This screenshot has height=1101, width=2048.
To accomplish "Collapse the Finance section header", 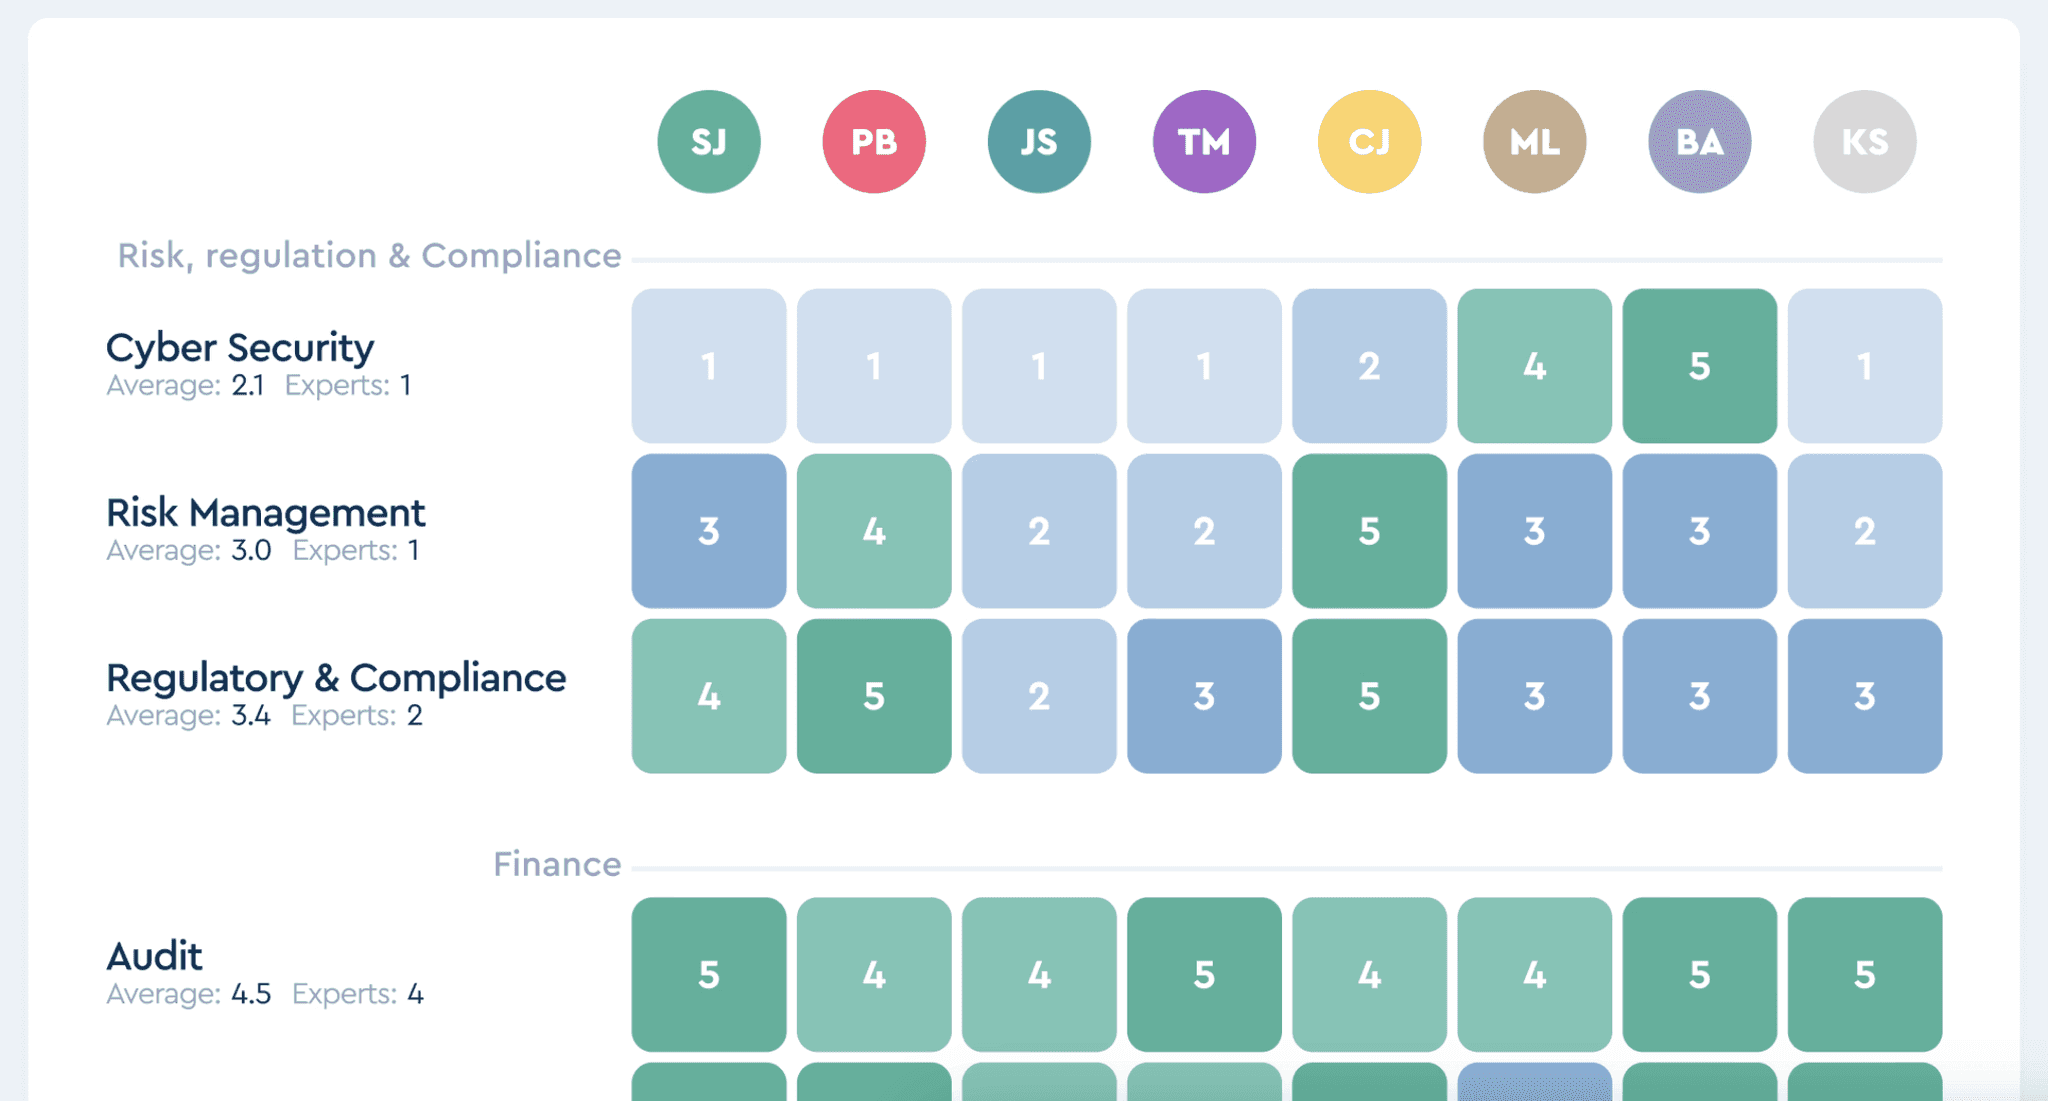I will [x=557, y=863].
